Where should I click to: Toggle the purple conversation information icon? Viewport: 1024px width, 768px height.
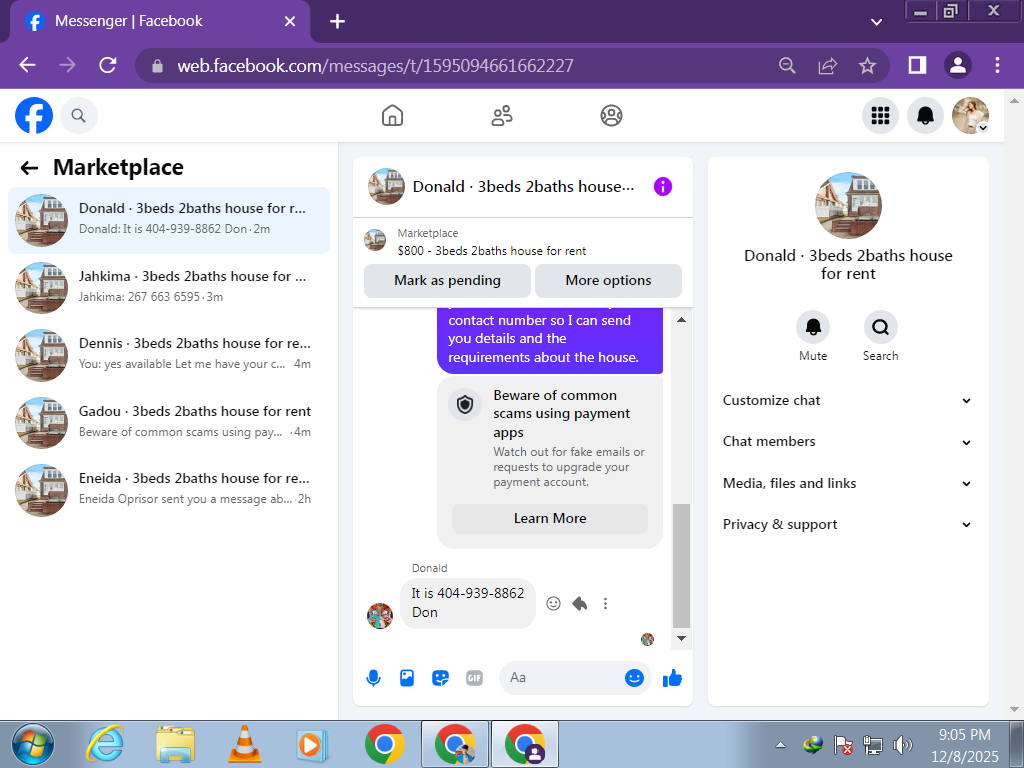(663, 187)
